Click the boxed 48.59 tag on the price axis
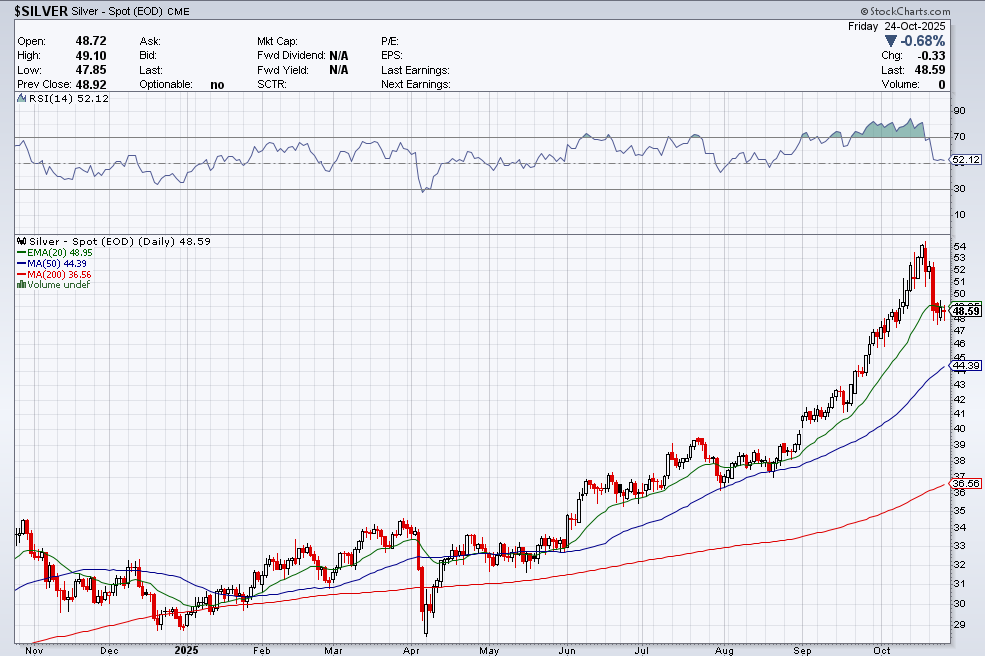 coord(966,311)
